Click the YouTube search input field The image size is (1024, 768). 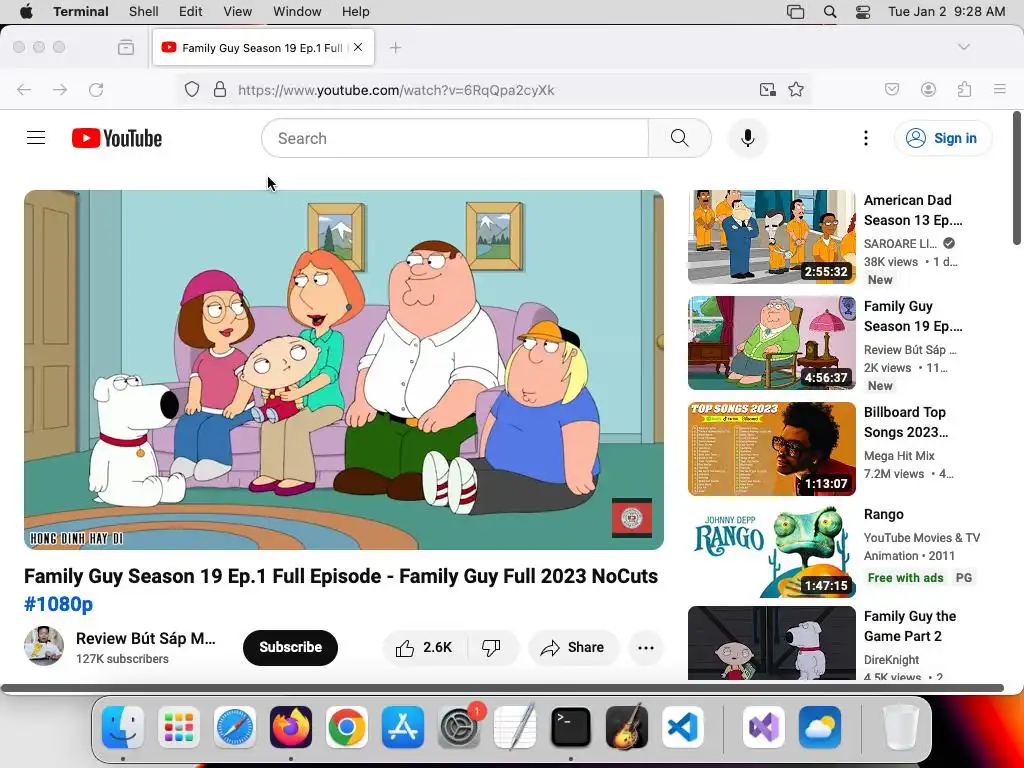[x=455, y=138]
